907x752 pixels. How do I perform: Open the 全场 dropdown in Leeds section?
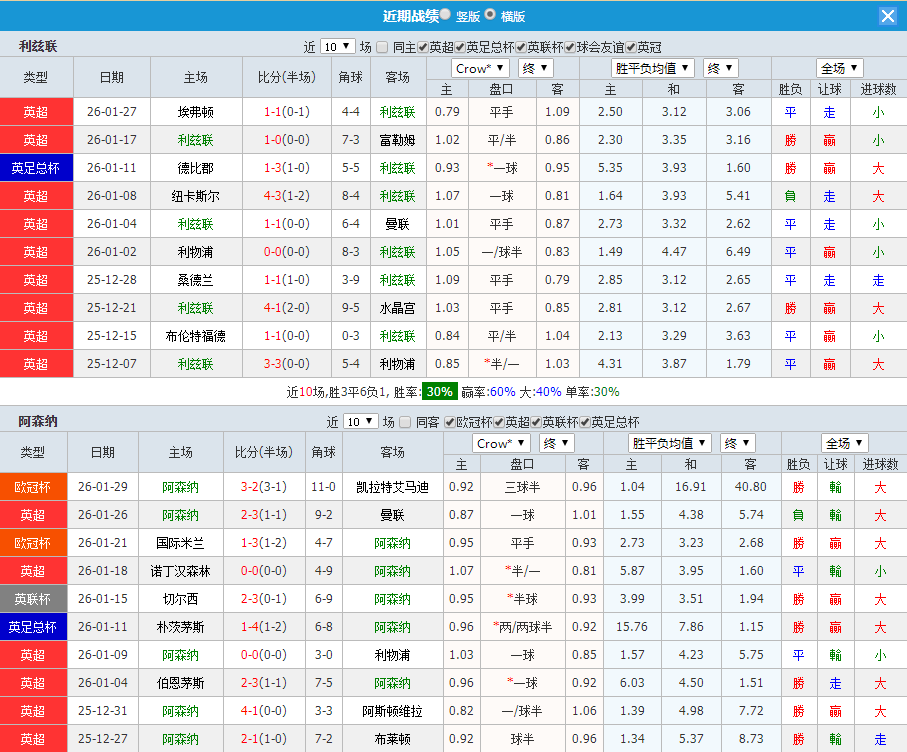838,67
